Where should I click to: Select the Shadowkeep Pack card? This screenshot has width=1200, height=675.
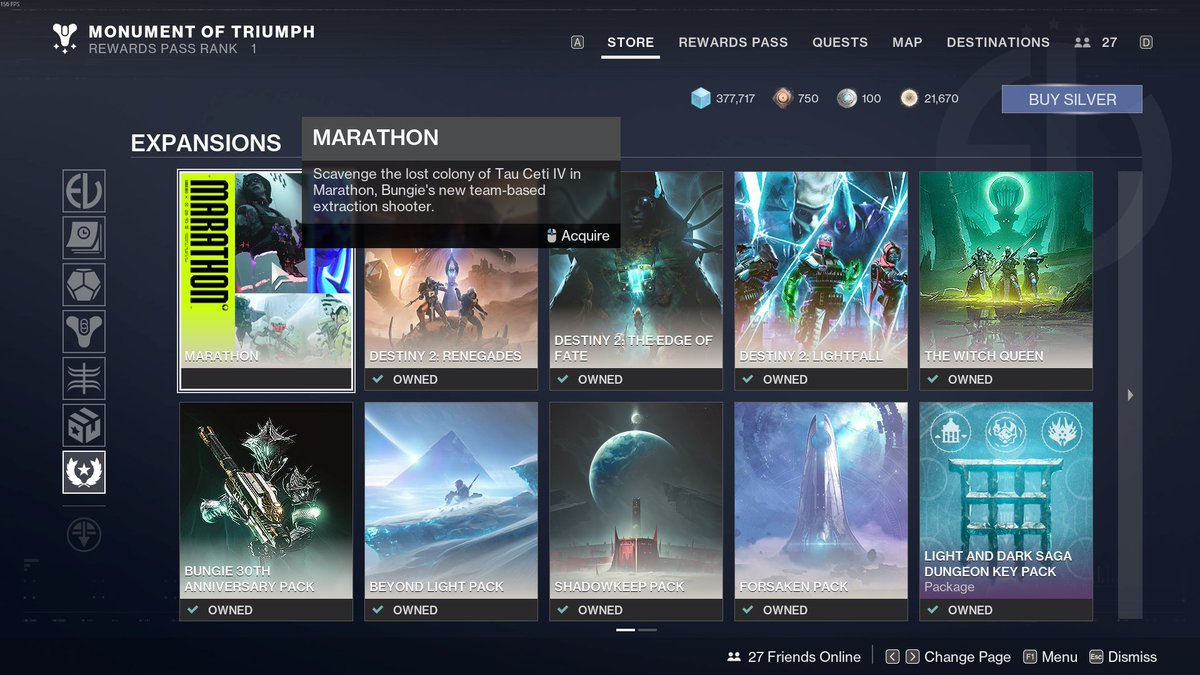tap(636, 511)
